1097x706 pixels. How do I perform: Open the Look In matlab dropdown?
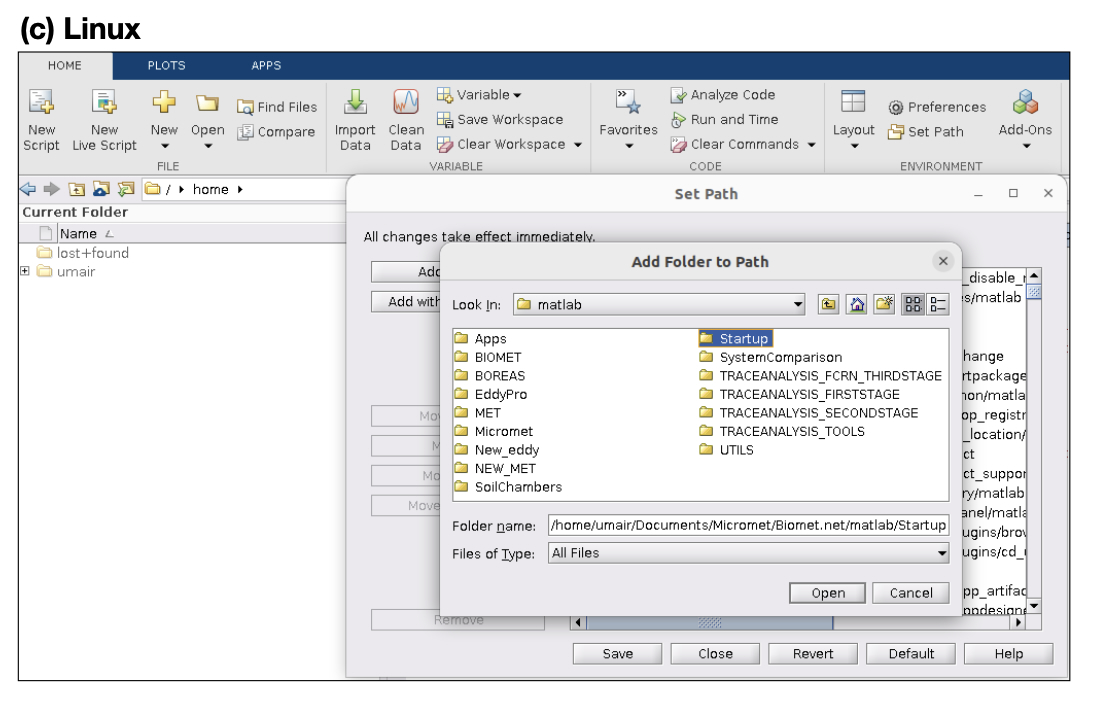(659, 304)
